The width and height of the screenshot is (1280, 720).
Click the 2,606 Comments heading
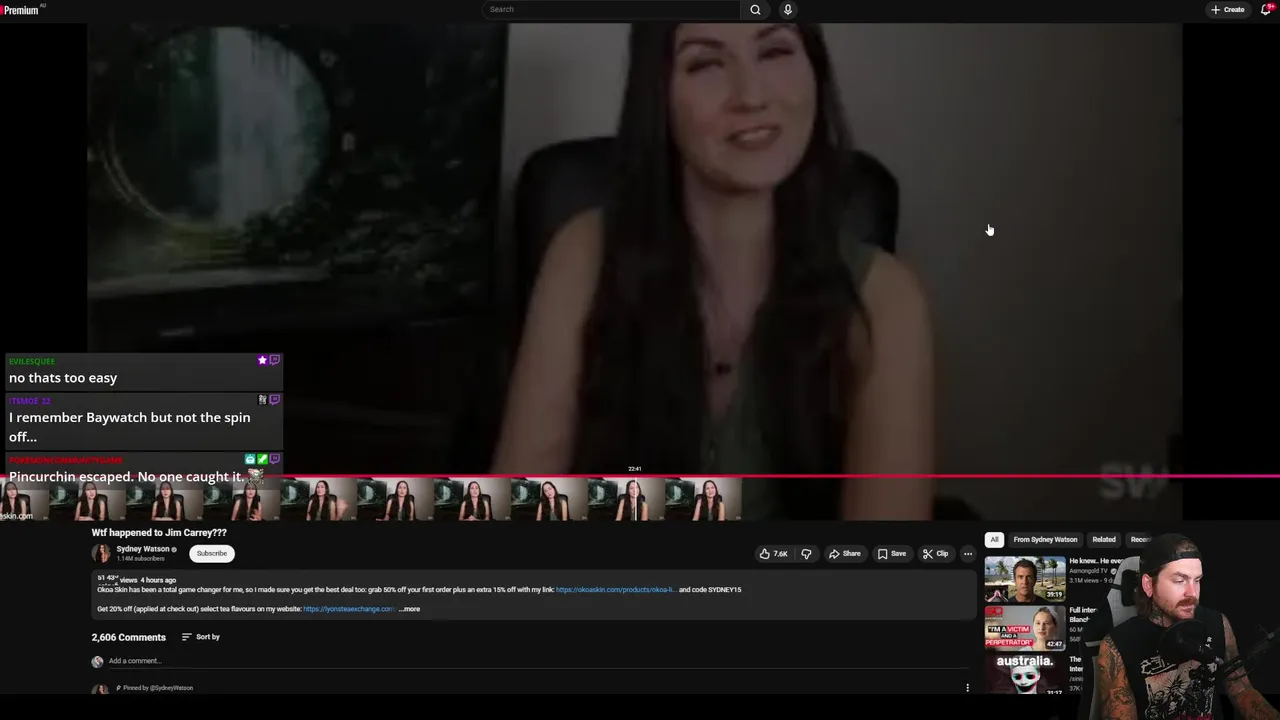tap(128, 637)
